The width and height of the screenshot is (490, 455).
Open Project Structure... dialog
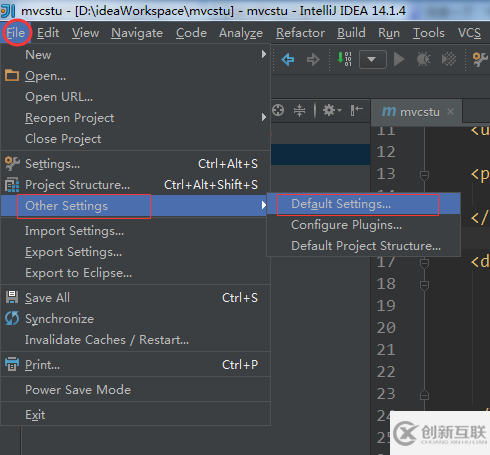(x=135, y=185)
